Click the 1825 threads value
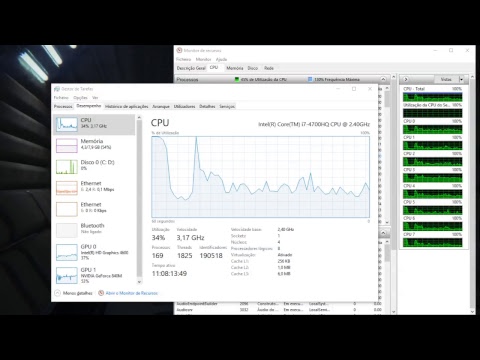 185,256
